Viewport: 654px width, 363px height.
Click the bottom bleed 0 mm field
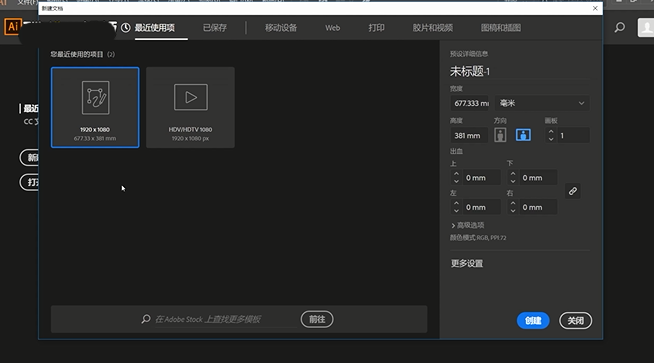538,178
